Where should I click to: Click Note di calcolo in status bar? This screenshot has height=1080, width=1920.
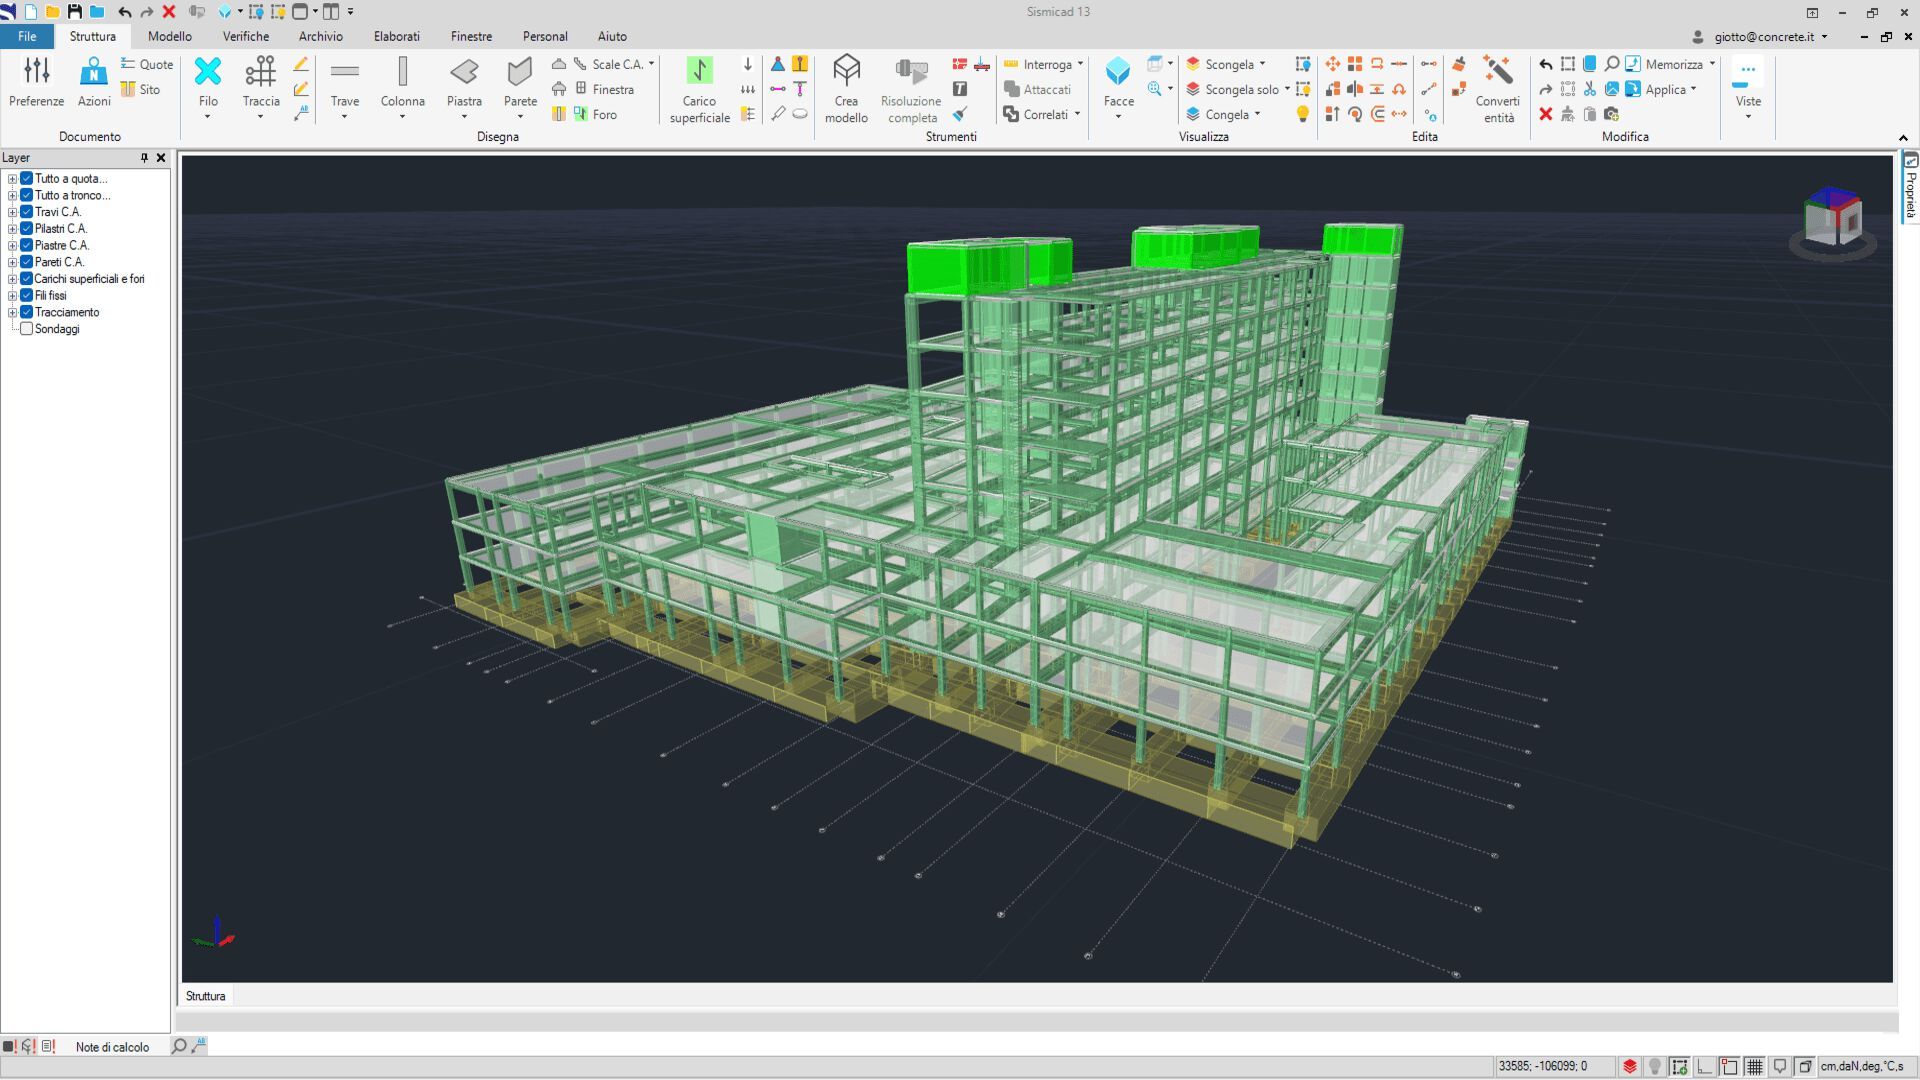click(112, 1047)
